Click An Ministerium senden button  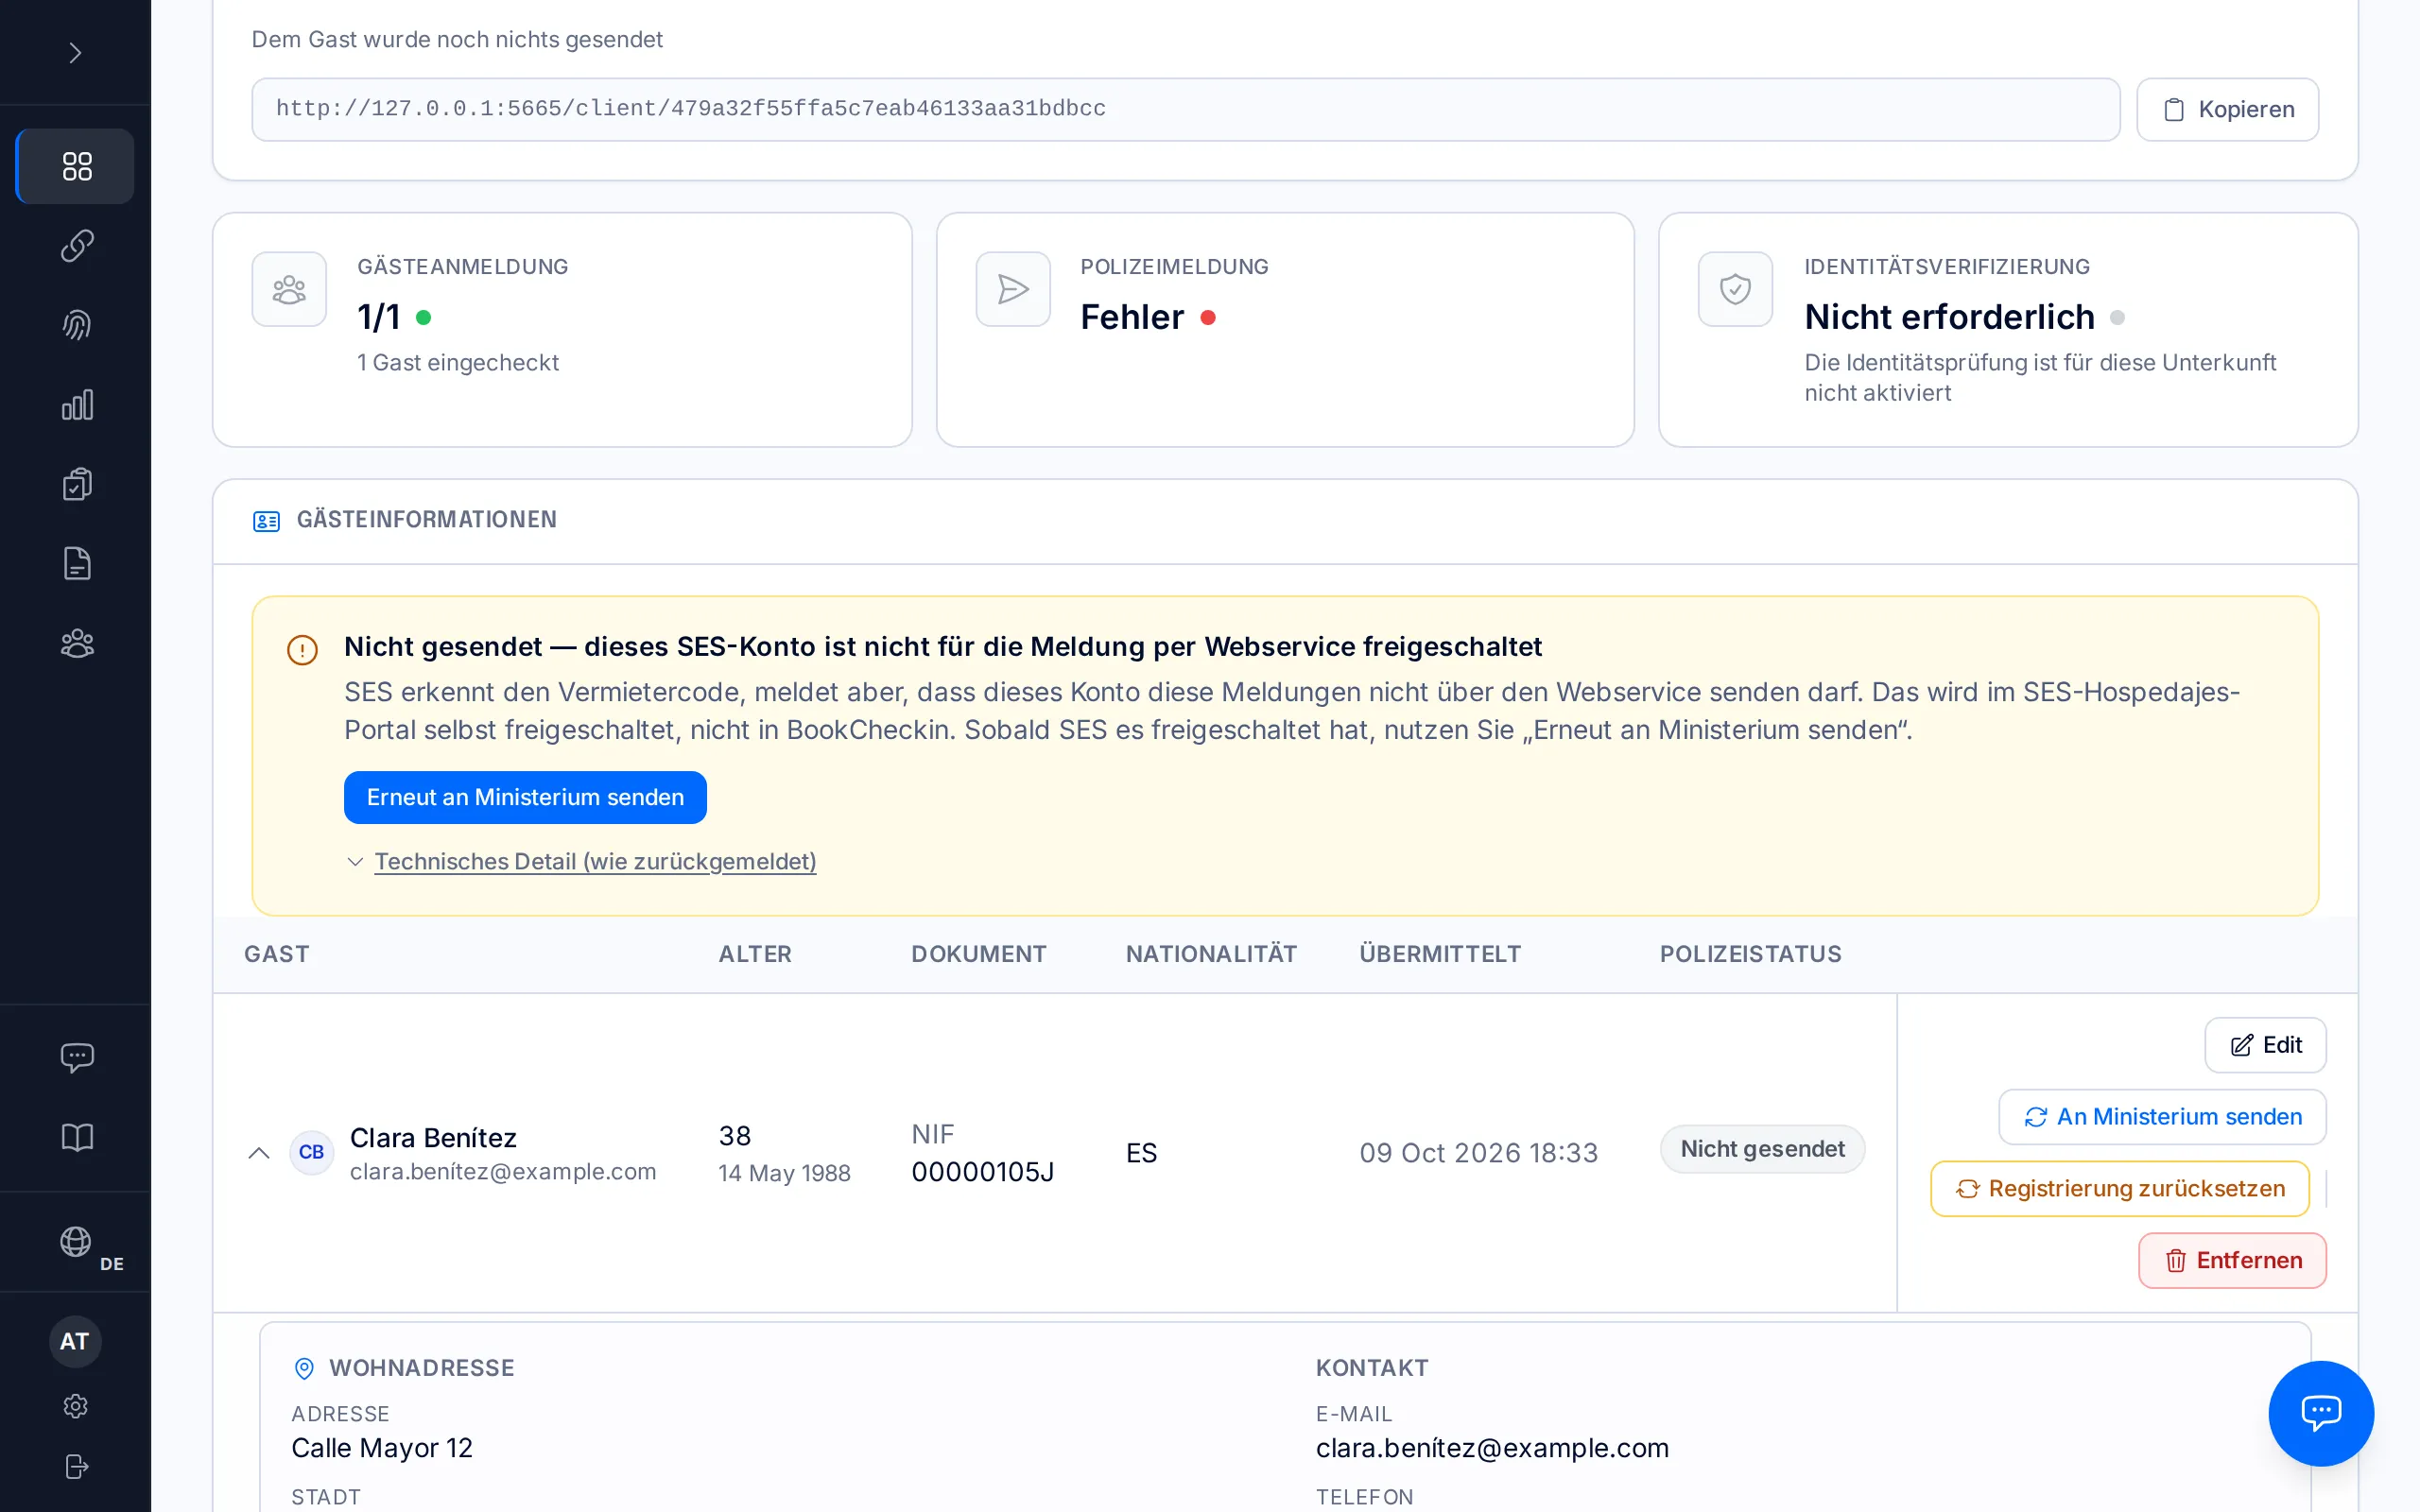click(x=2162, y=1117)
